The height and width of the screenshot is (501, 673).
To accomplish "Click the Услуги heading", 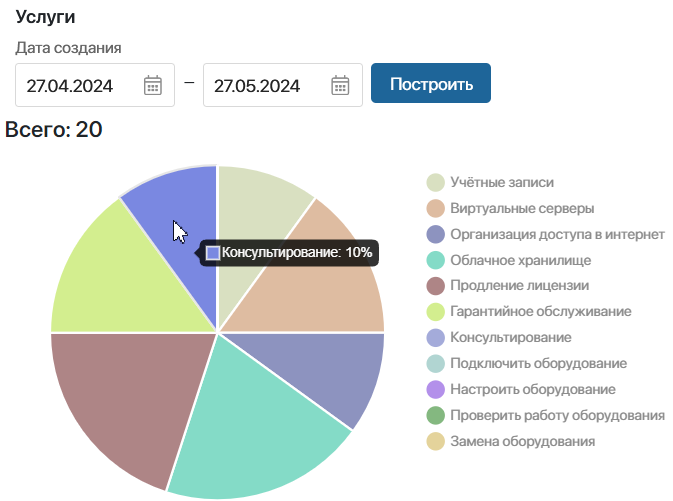I will 45,17.
